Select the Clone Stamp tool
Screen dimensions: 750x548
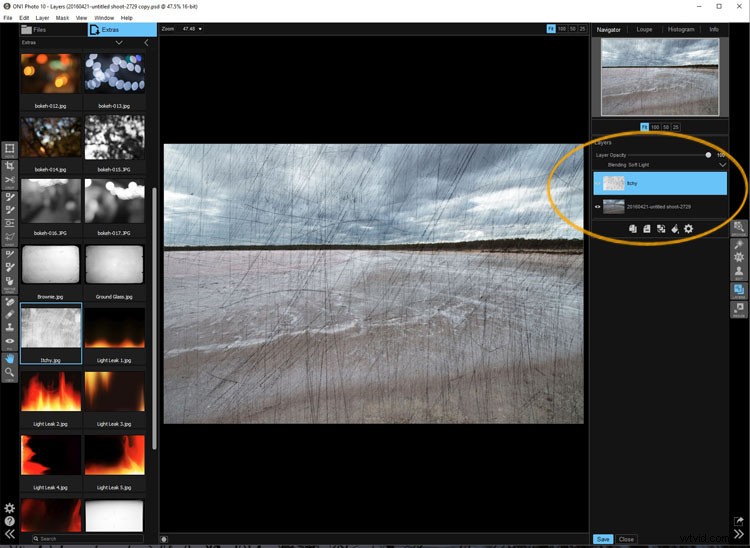pyautogui.click(x=9, y=328)
